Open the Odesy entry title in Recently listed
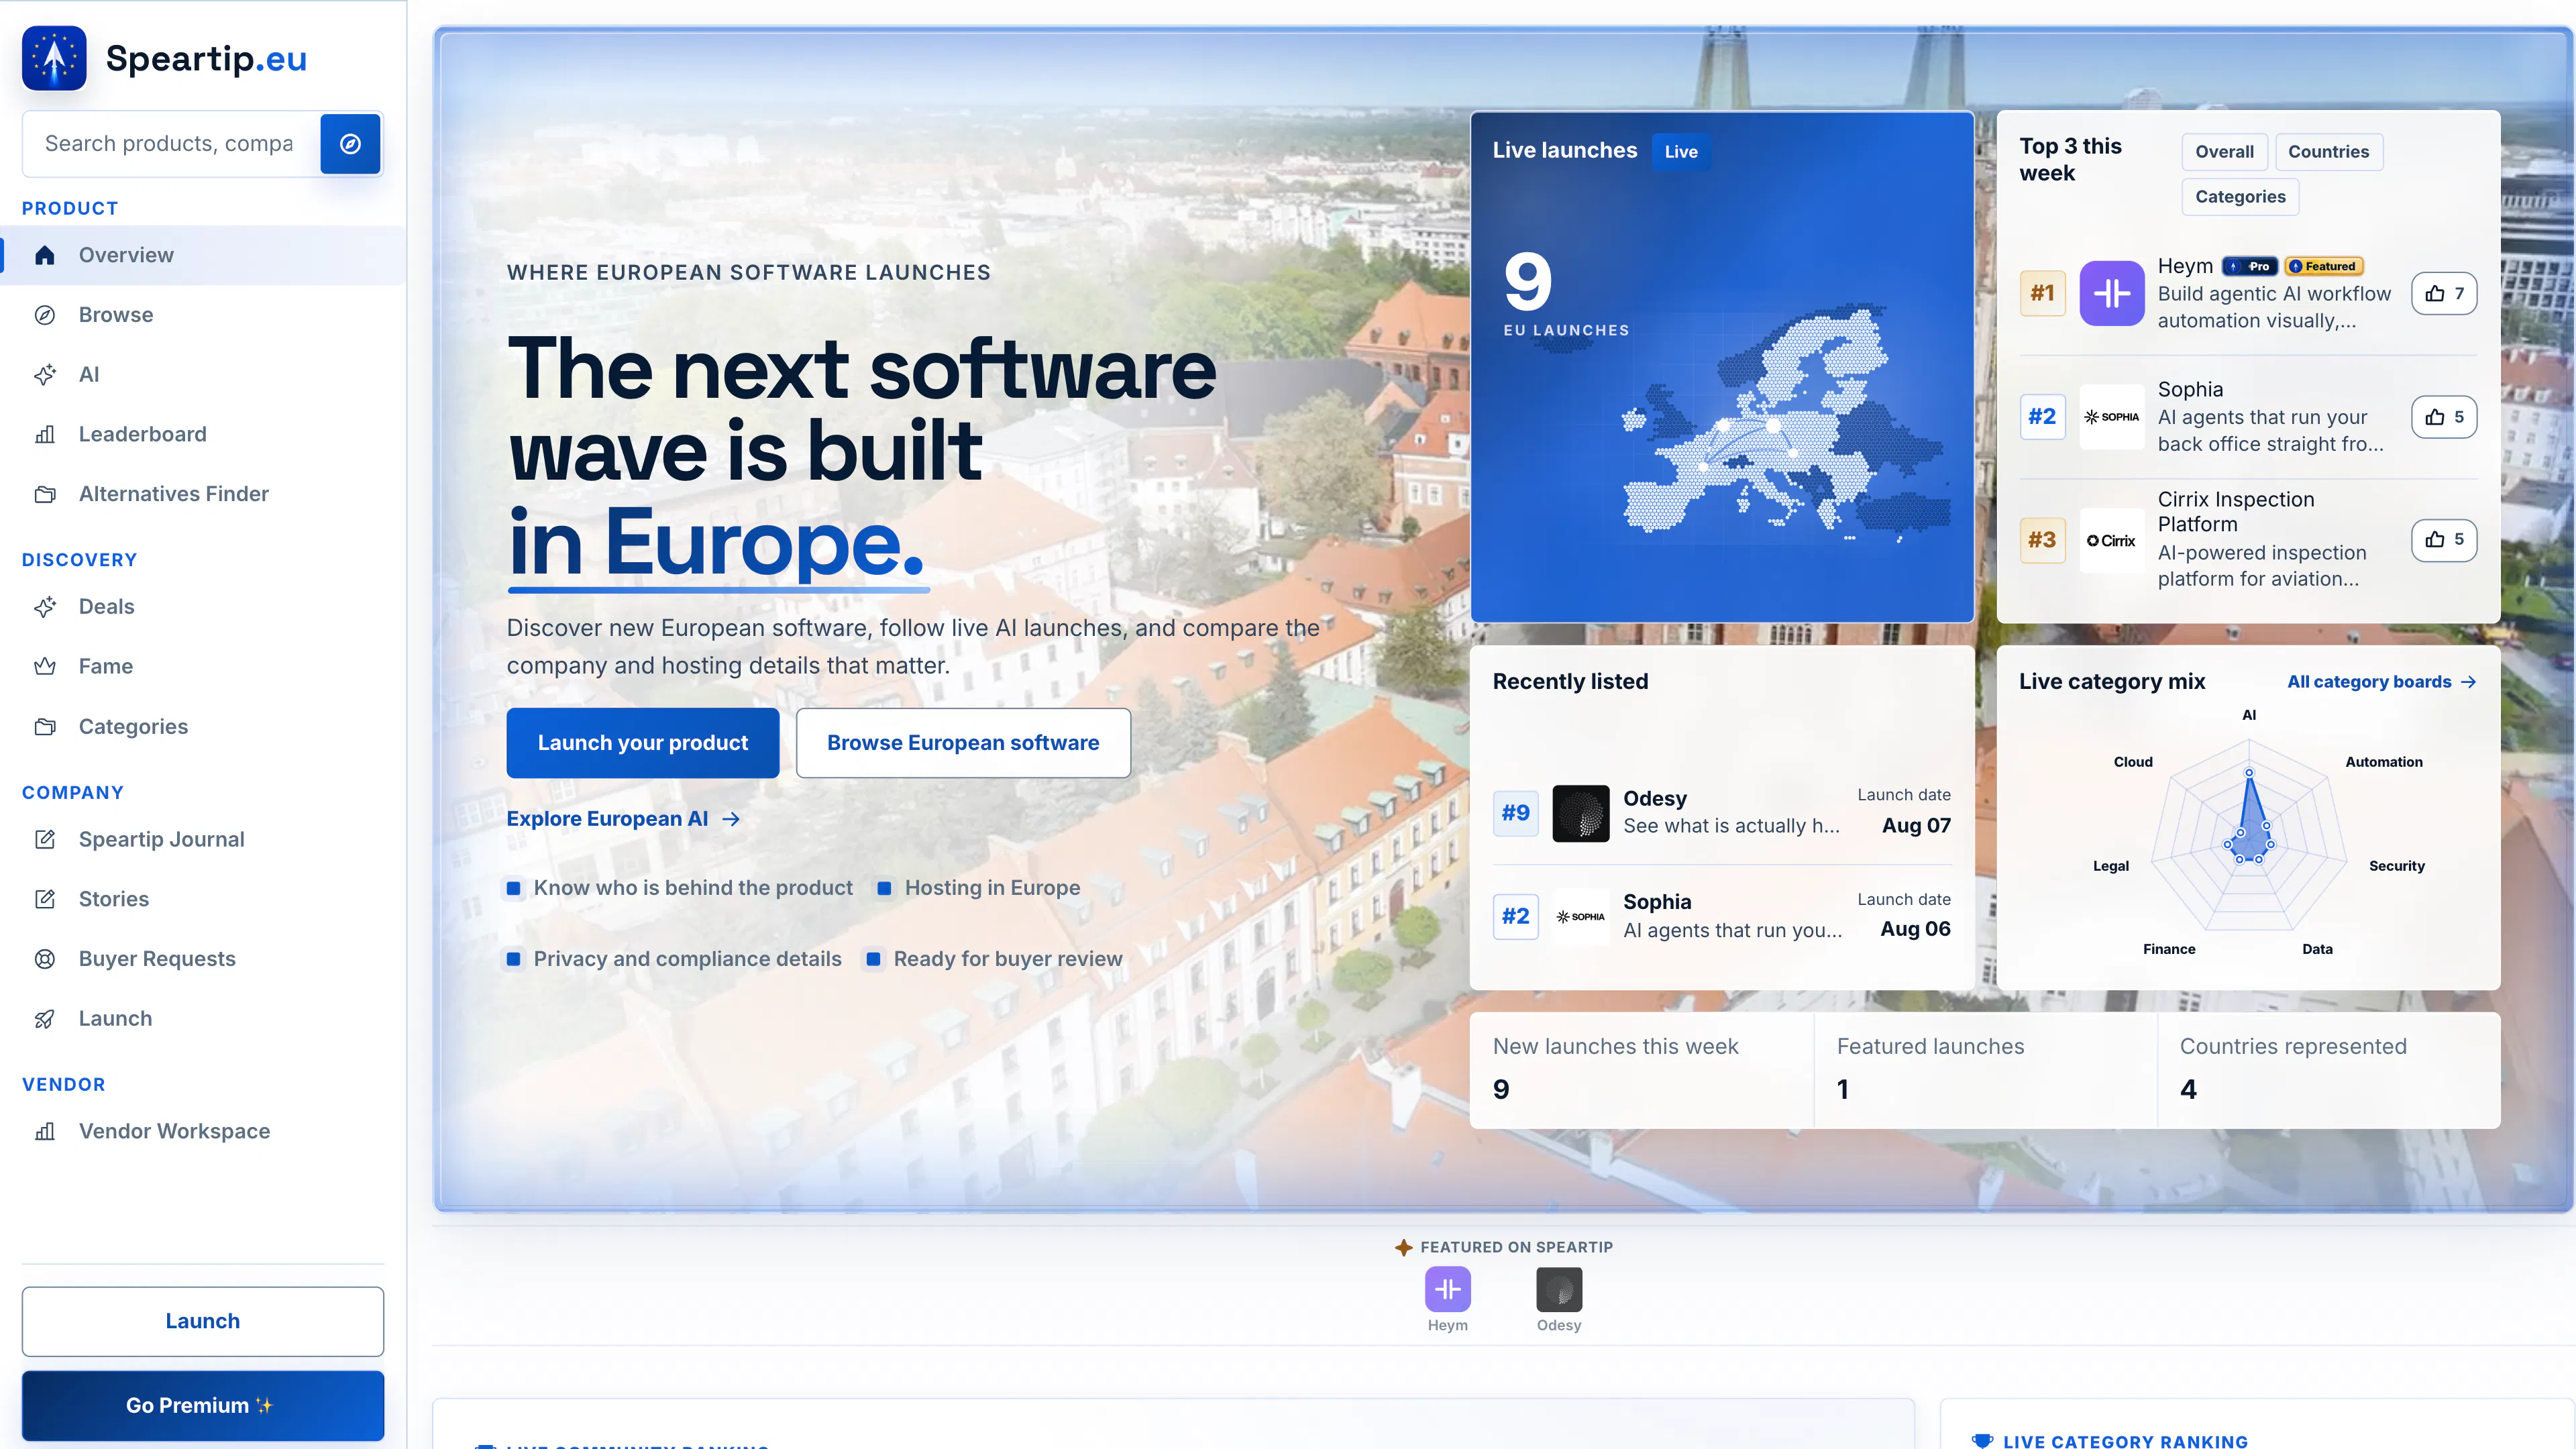 [1655, 798]
